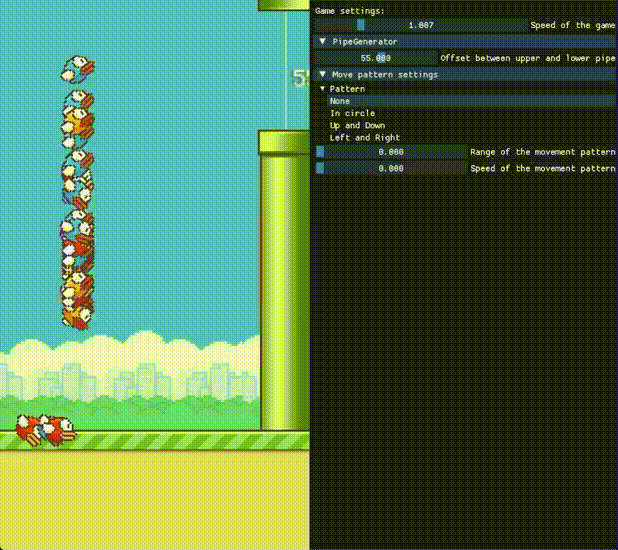Click the 'Offset between upper and lower pipe' label
Screen dimensions: 618x550
[x=528, y=58]
